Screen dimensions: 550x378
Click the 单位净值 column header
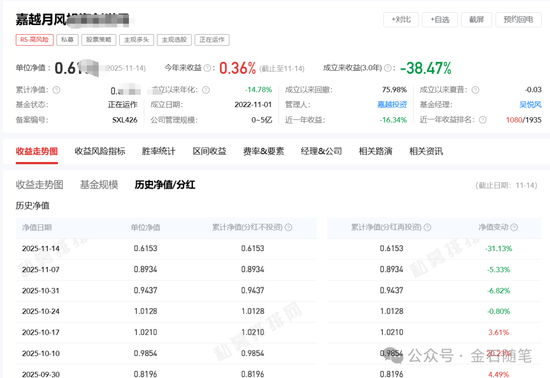(x=146, y=228)
